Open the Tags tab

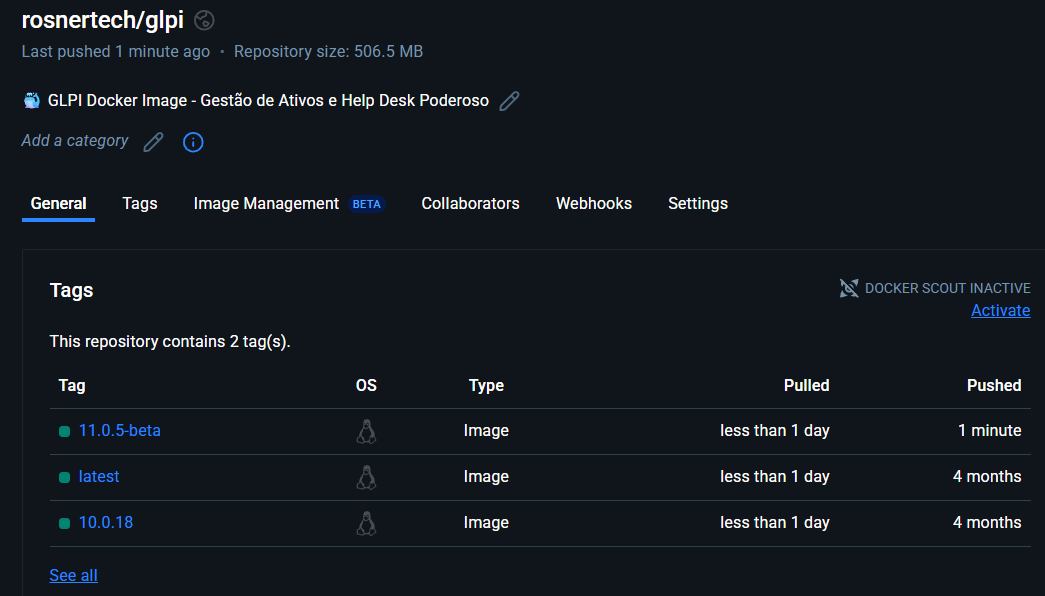click(x=140, y=203)
